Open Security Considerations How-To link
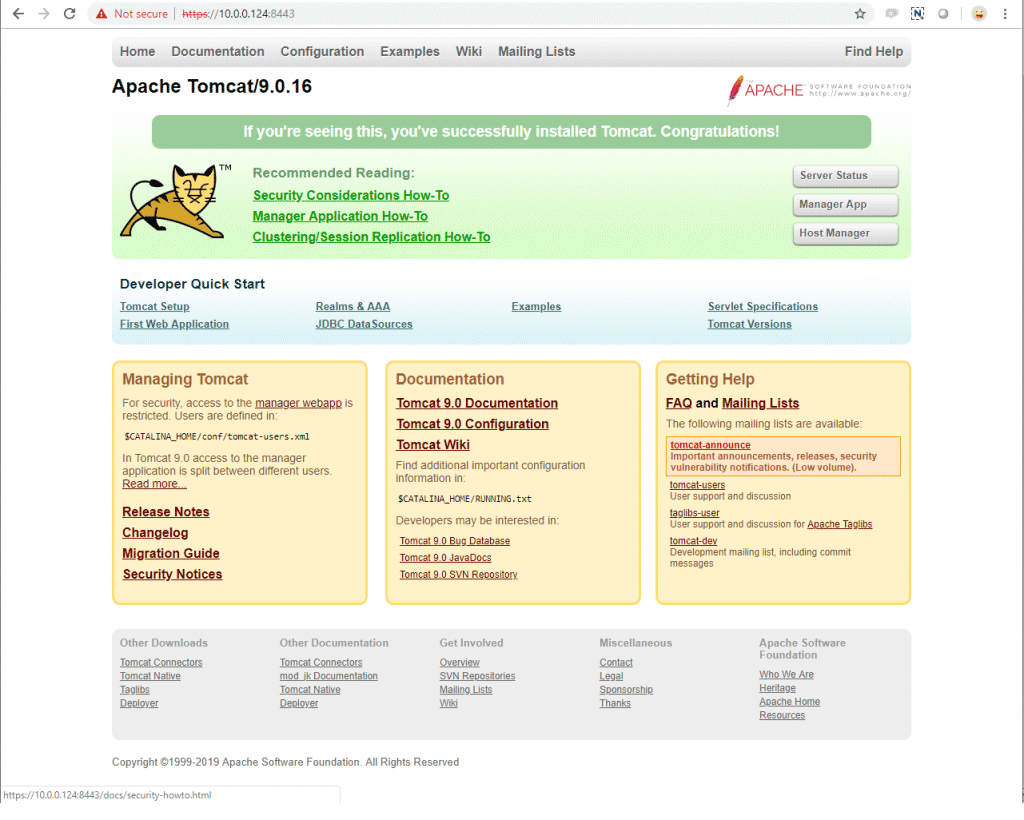The height and width of the screenshot is (820, 1024). coord(351,195)
